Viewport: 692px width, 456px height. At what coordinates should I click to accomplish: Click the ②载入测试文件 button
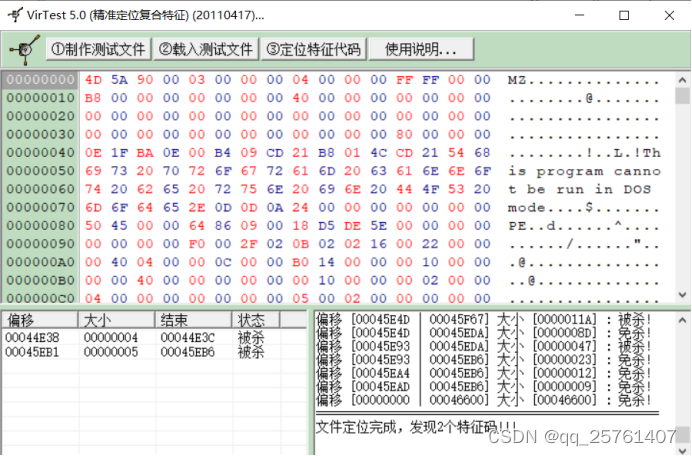point(206,49)
